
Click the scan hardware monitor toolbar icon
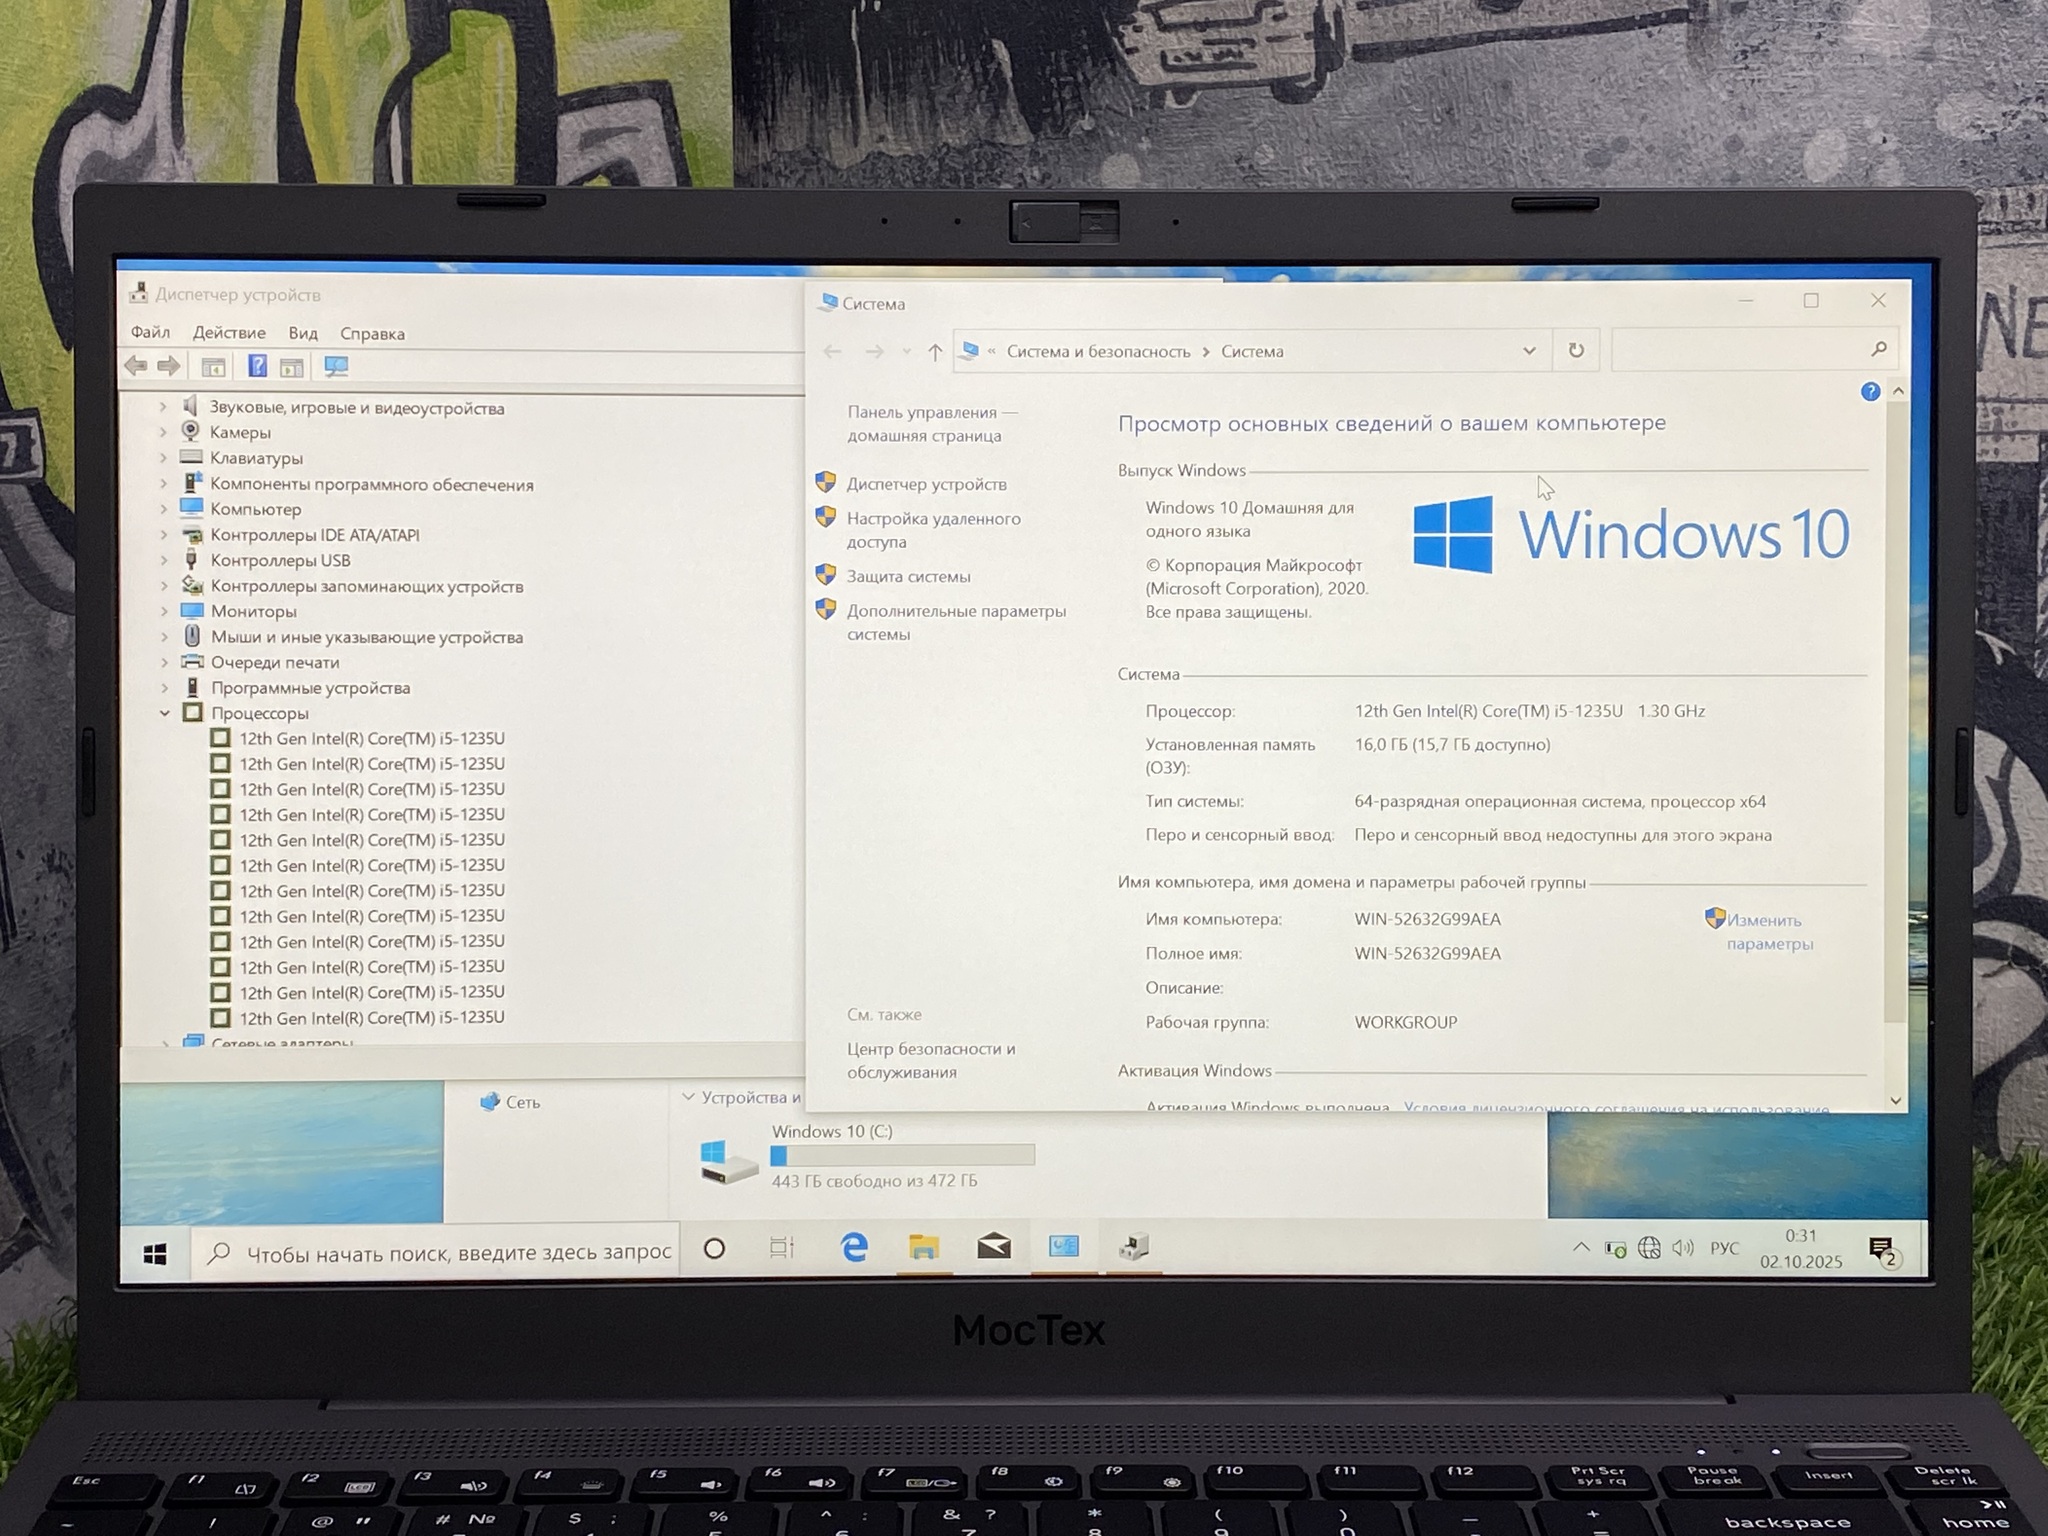click(x=336, y=367)
